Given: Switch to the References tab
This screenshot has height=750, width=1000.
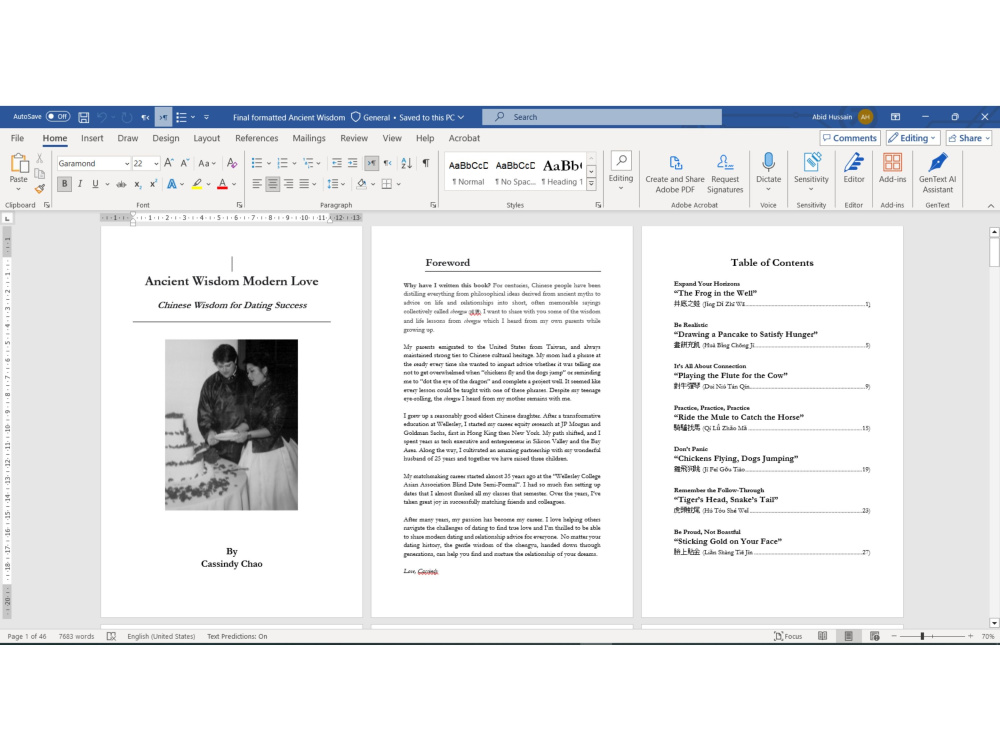Looking at the screenshot, I should pyautogui.click(x=256, y=138).
